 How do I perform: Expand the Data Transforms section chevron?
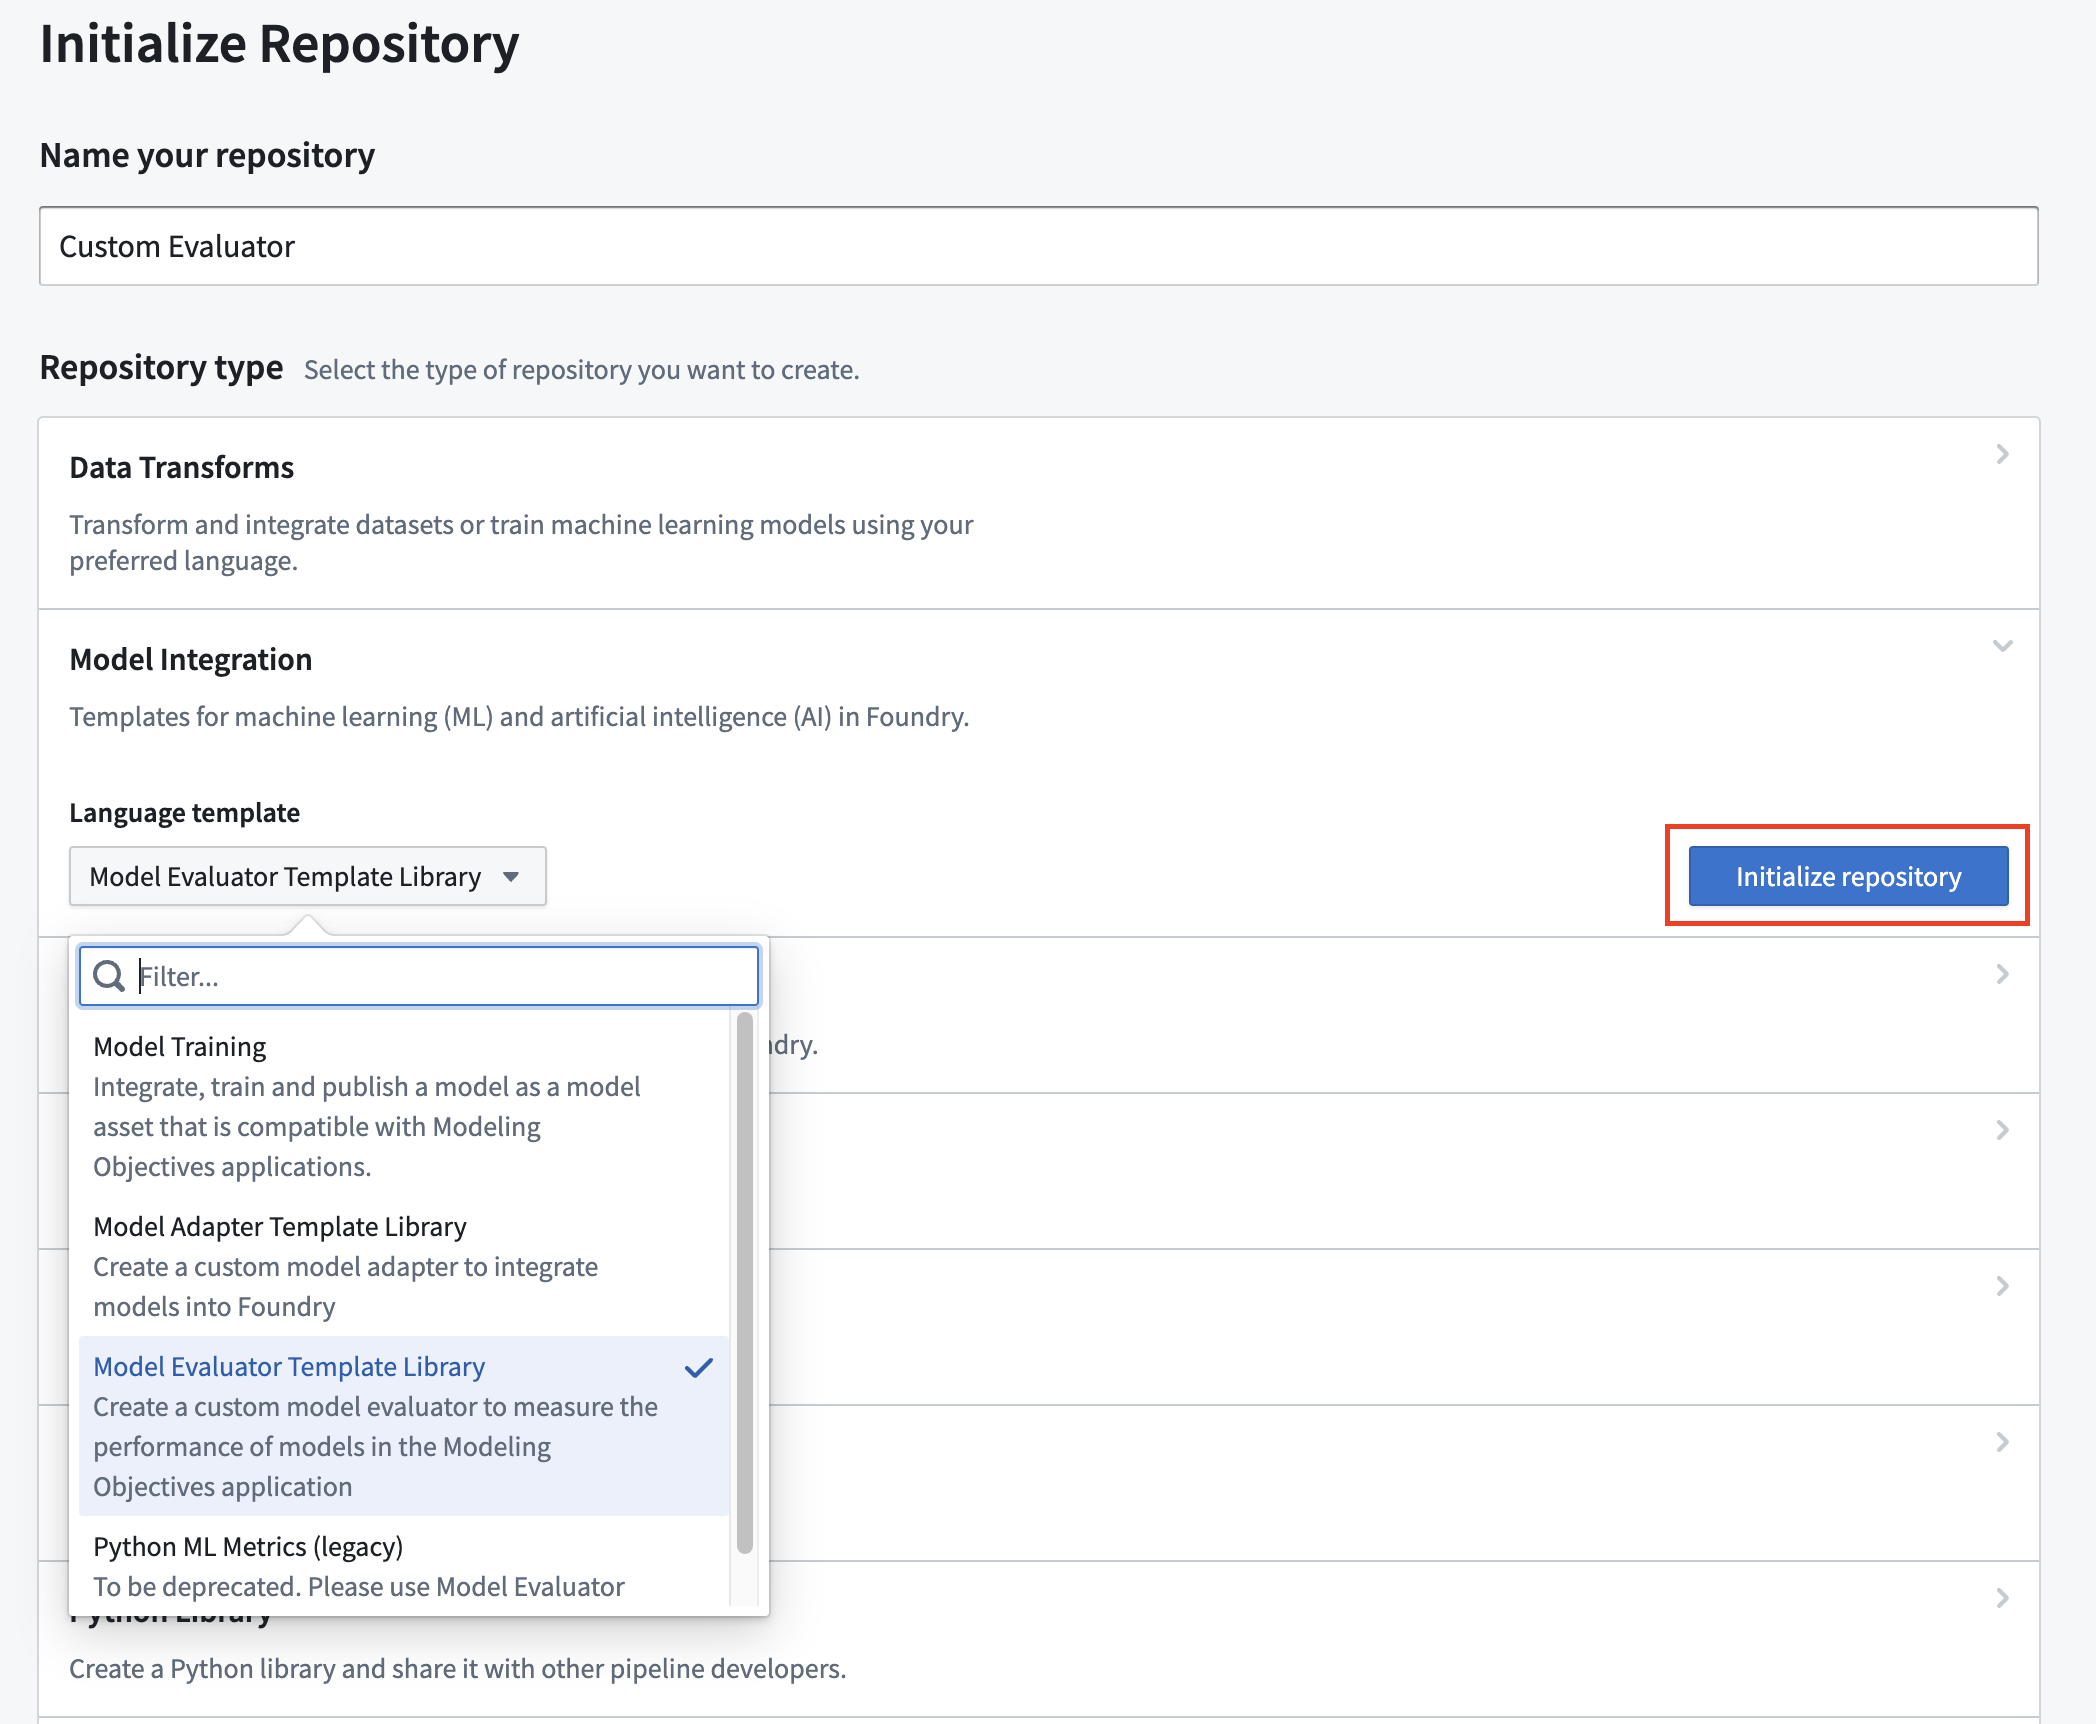2002,454
